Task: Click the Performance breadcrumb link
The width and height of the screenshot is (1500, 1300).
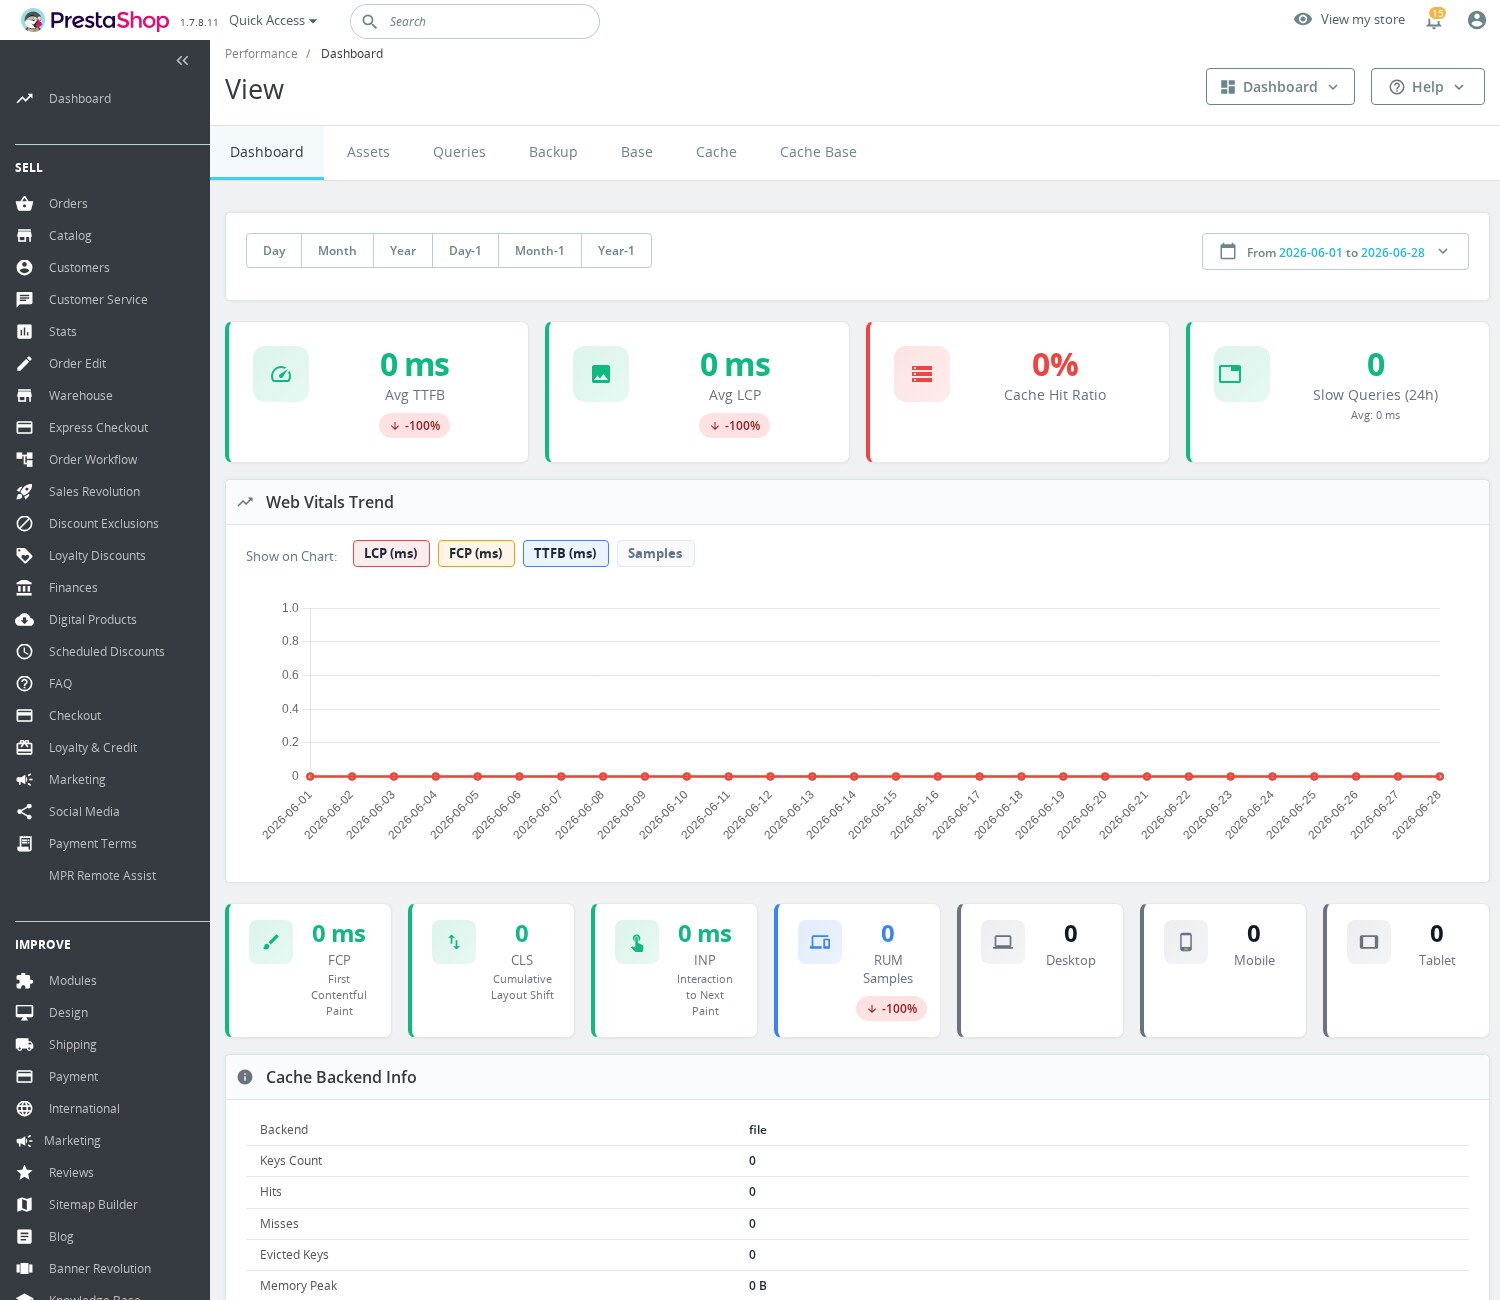Action: click(x=261, y=54)
